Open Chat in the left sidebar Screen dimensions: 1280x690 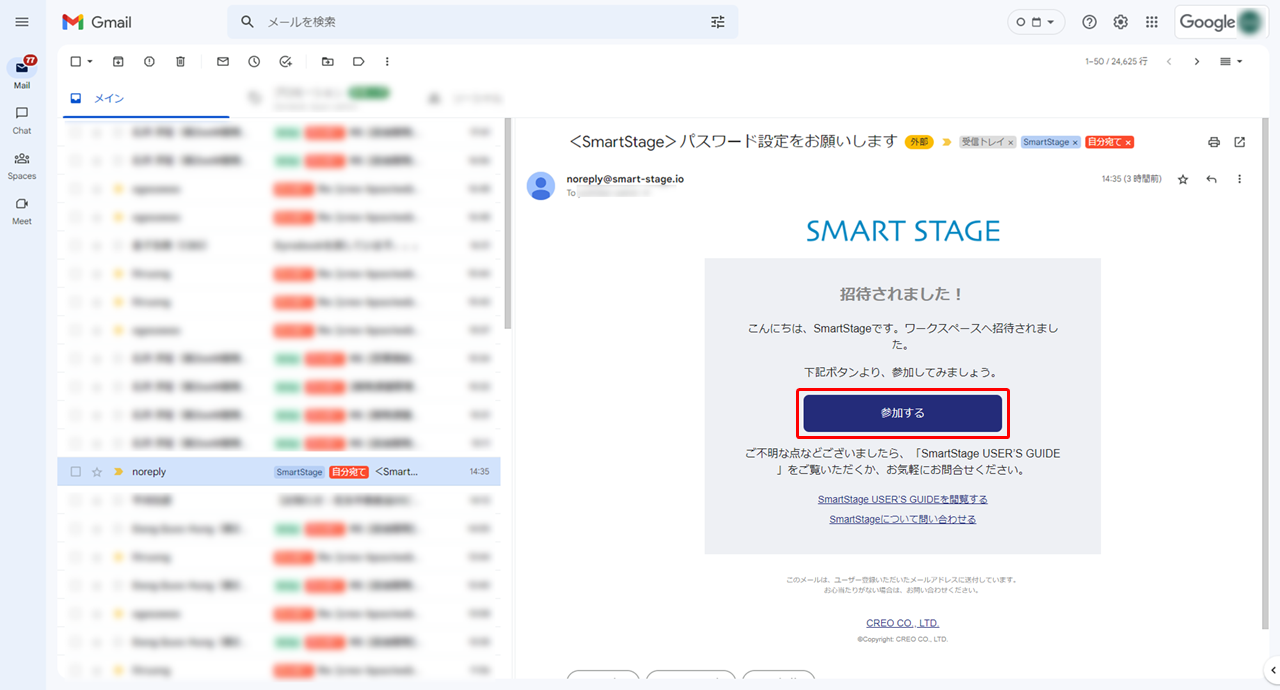[x=22, y=119]
